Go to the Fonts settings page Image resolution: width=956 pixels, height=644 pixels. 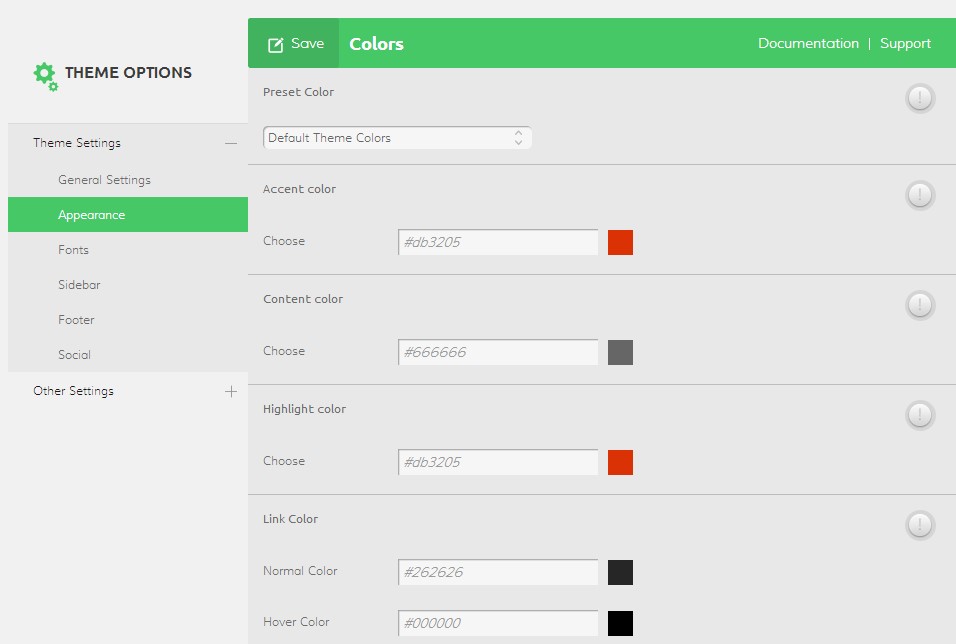(73, 250)
